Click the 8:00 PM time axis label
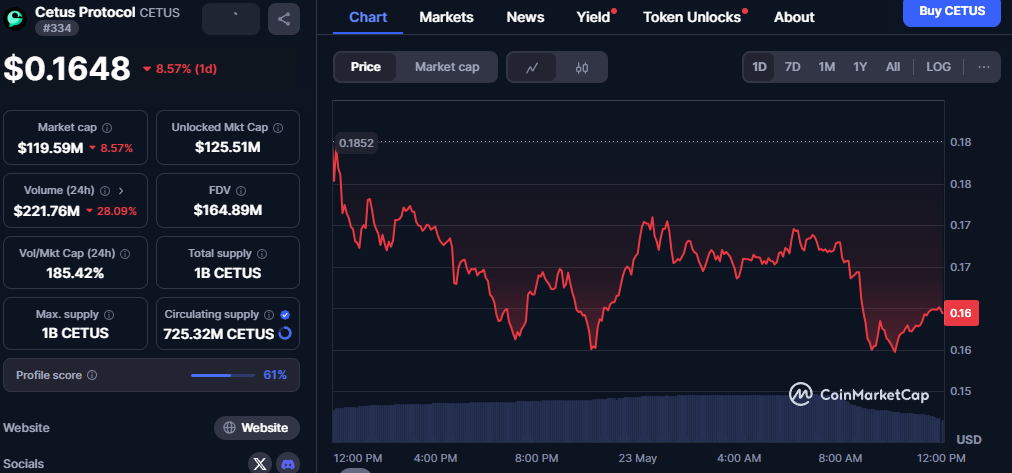 pyautogui.click(x=536, y=458)
